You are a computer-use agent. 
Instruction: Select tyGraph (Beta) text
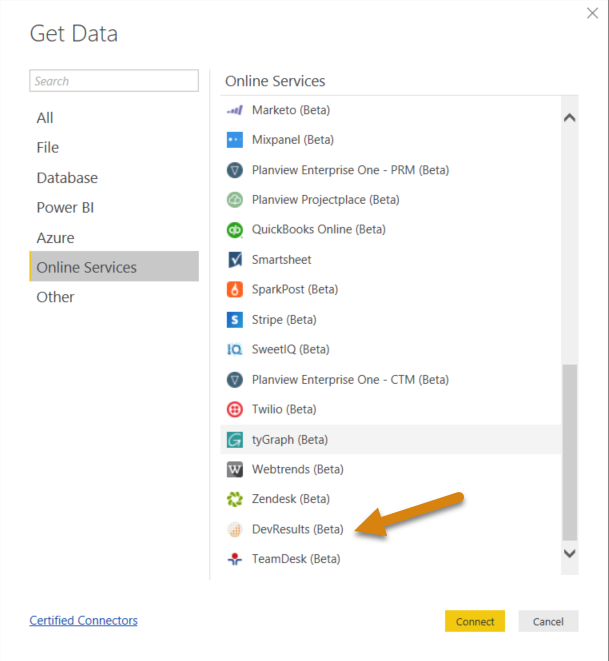pos(290,440)
